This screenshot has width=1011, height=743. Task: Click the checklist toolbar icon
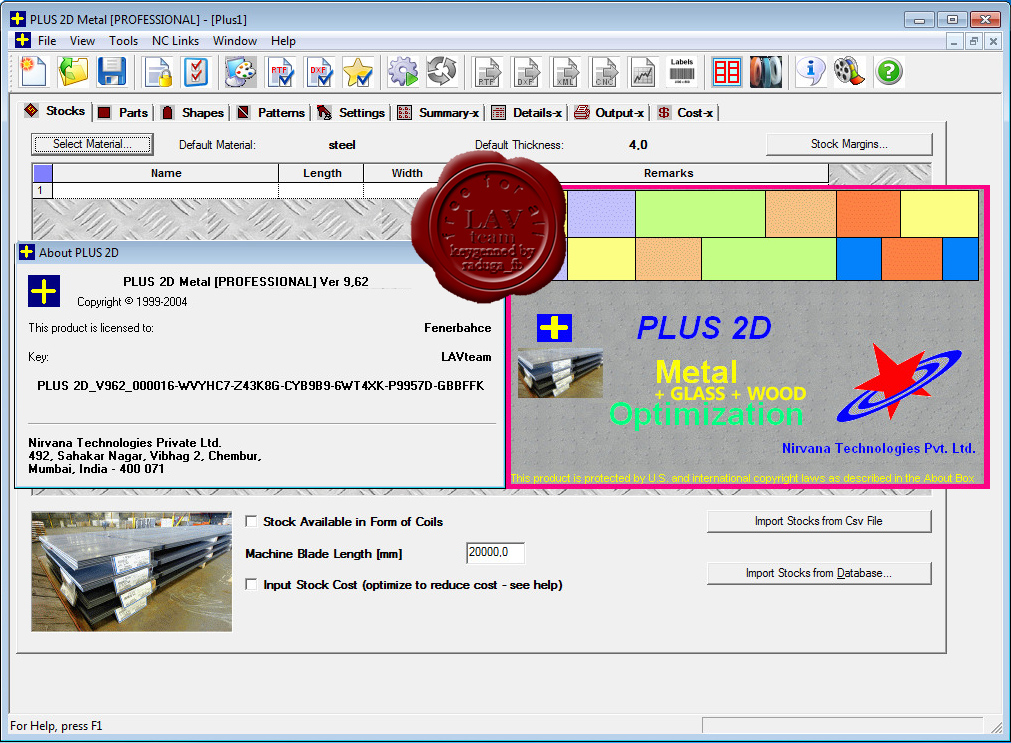(x=196, y=72)
